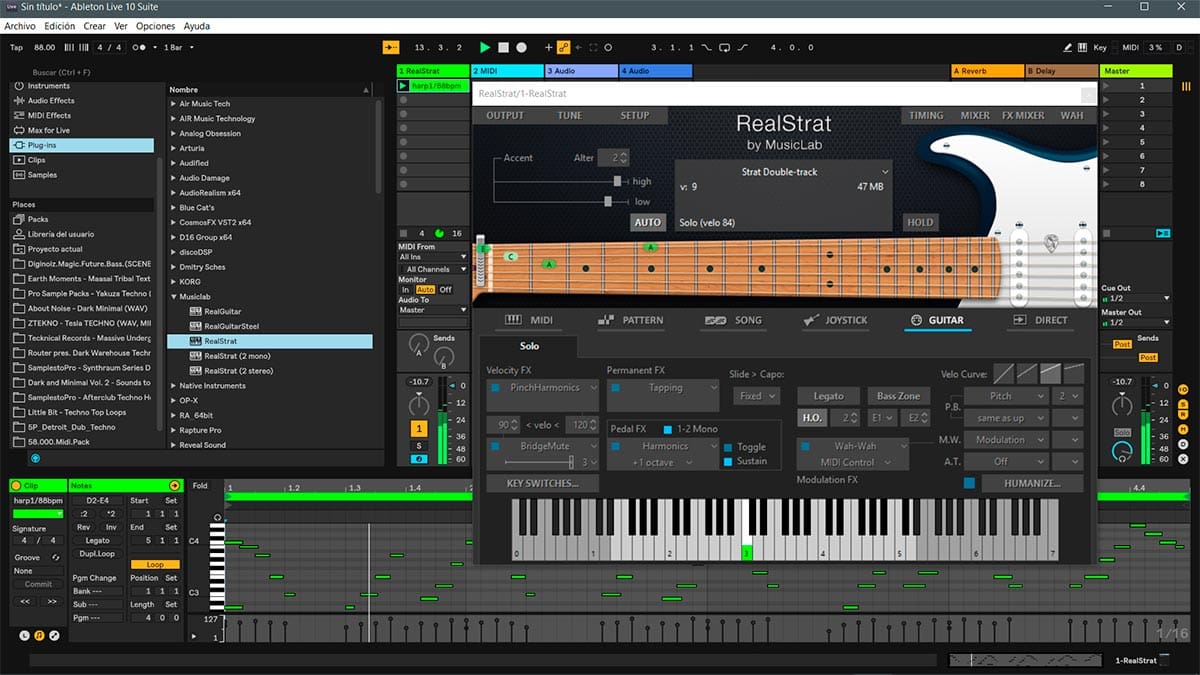Enable the Pedal FX Toggle checkbox

(x=728, y=448)
